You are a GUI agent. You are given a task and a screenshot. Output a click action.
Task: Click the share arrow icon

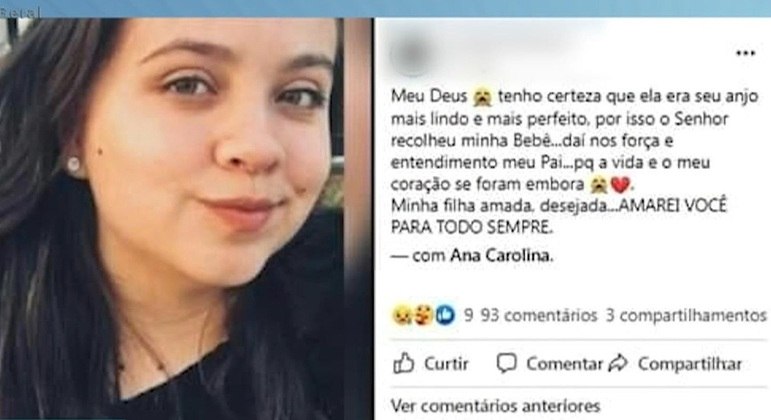[x=618, y=363]
